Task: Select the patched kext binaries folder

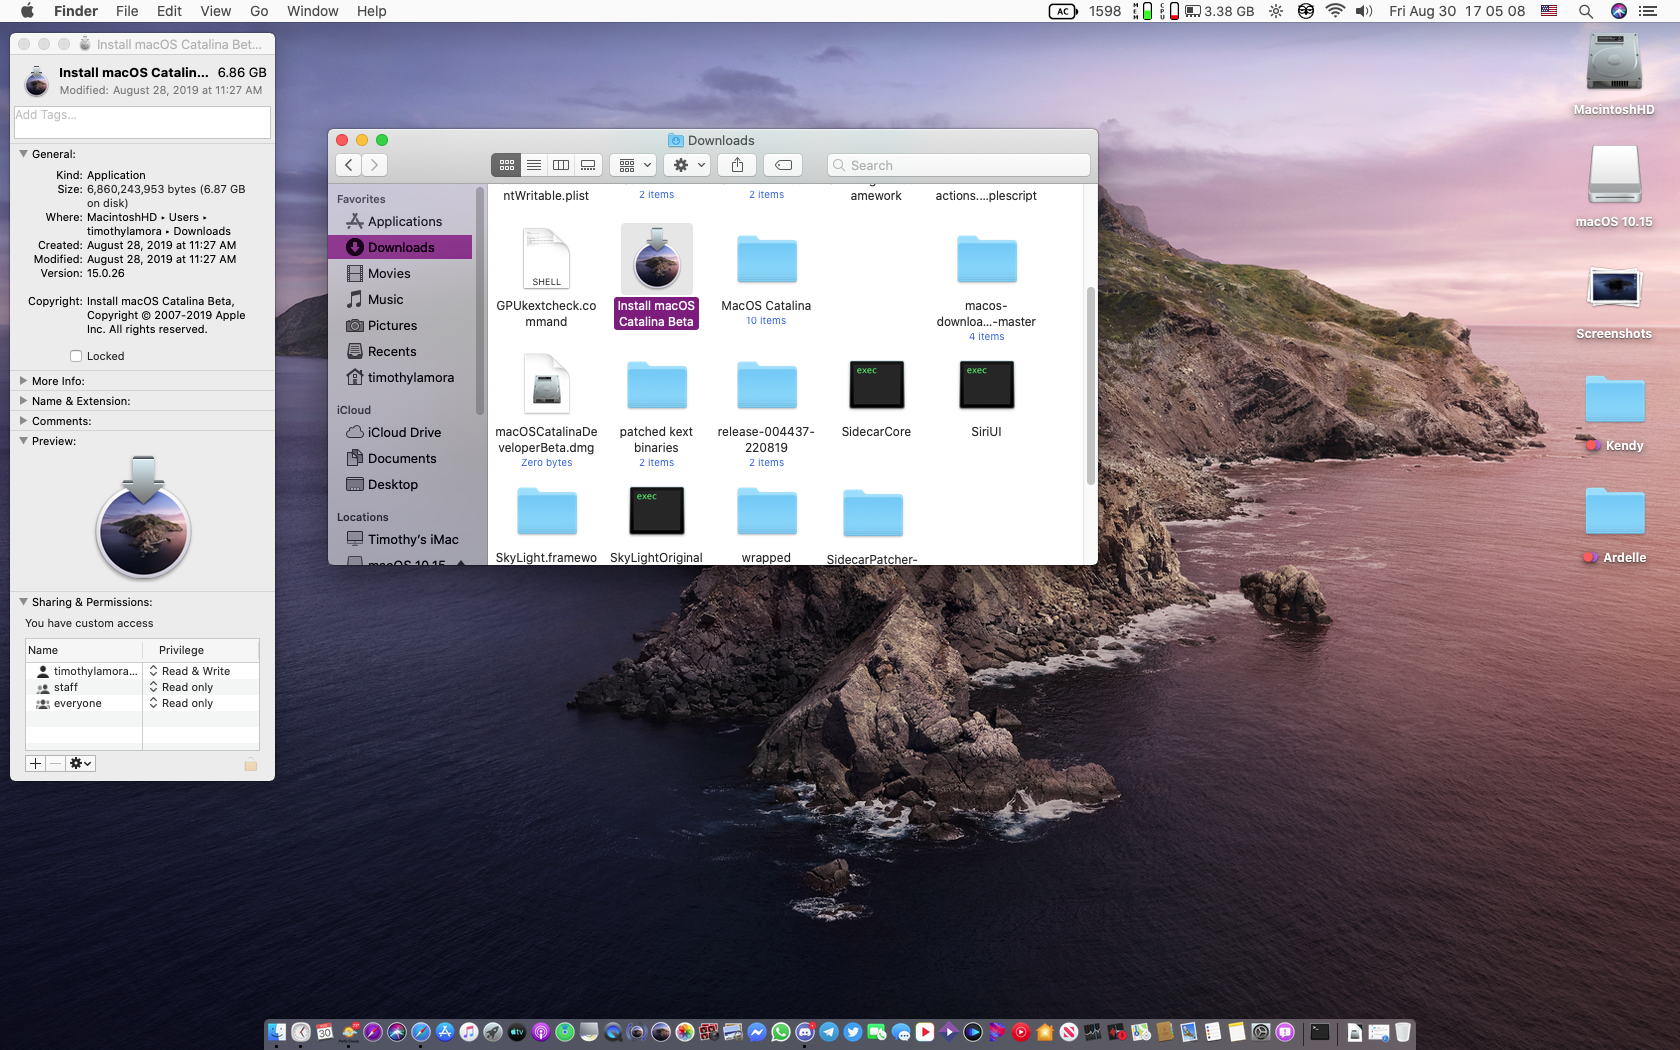Action: pyautogui.click(x=656, y=385)
